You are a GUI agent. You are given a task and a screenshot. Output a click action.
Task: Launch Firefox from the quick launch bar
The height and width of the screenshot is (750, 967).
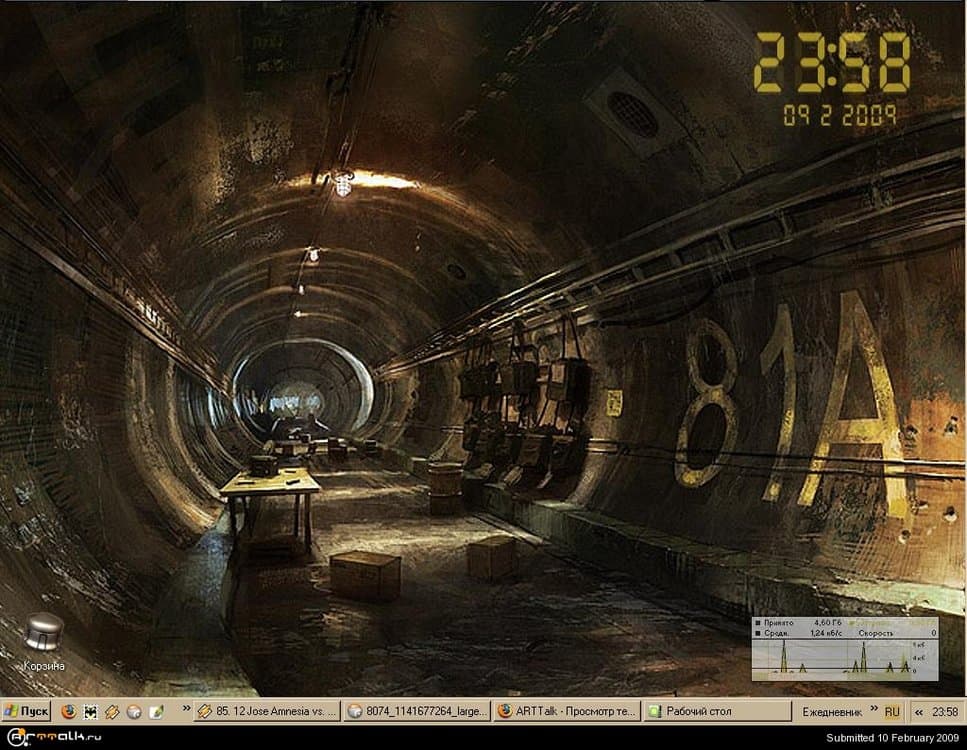[x=68, y=712]
